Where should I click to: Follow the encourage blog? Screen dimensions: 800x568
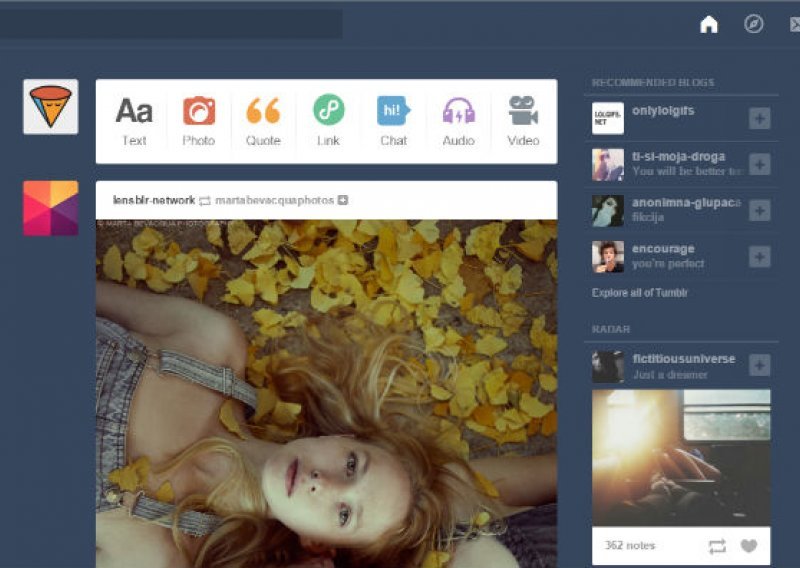[760, 256]
